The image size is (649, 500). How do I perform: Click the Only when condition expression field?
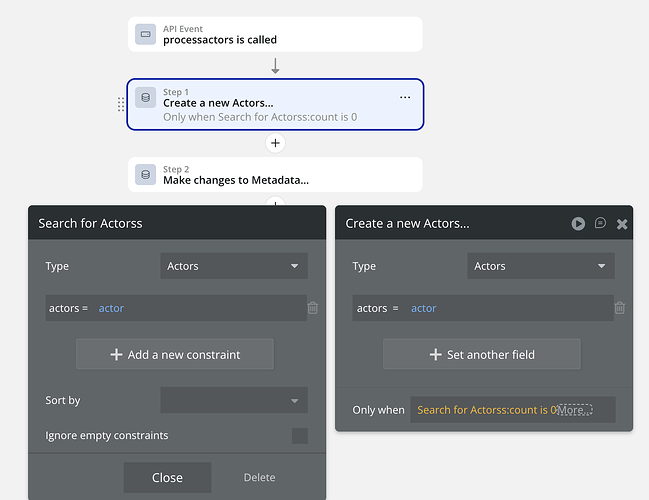pos(485,410)
